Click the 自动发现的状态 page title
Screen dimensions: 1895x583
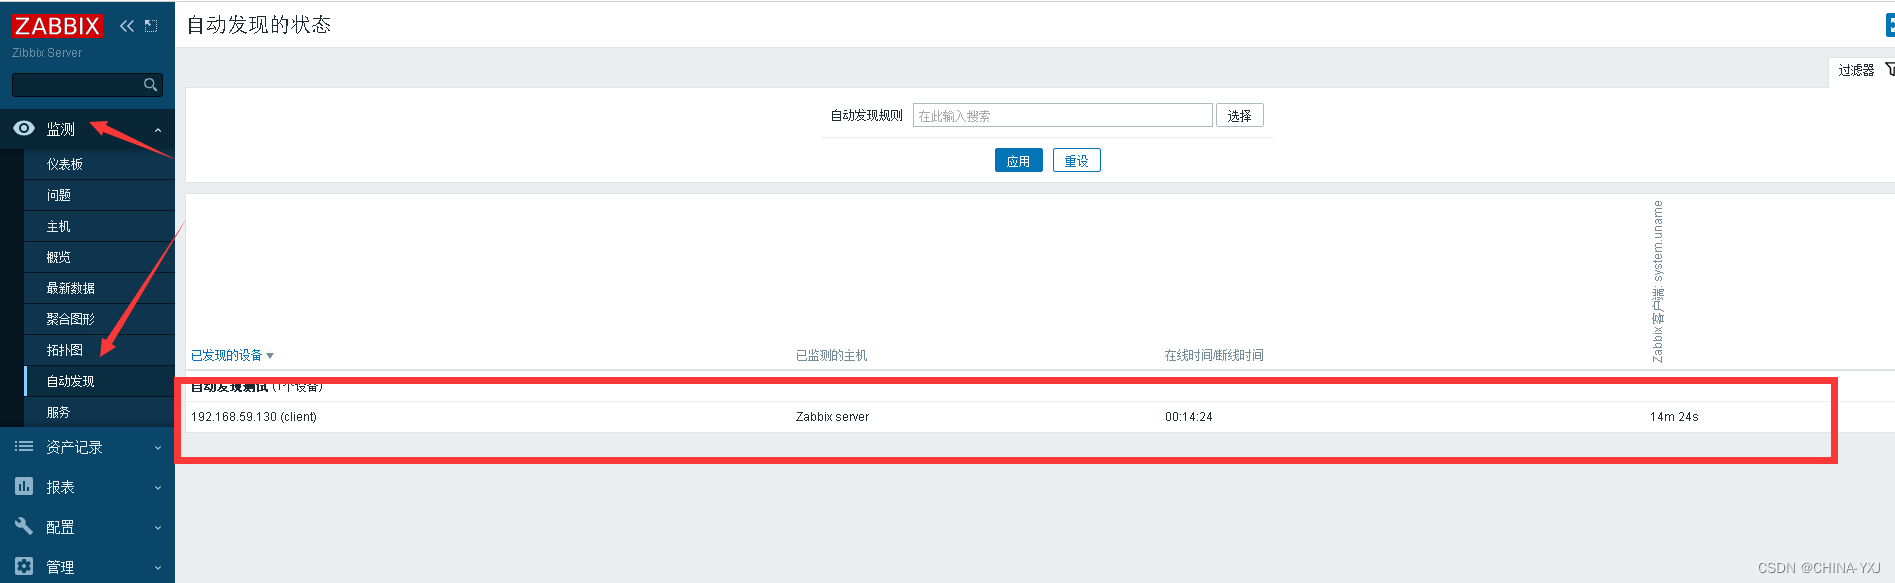[259, 25]
